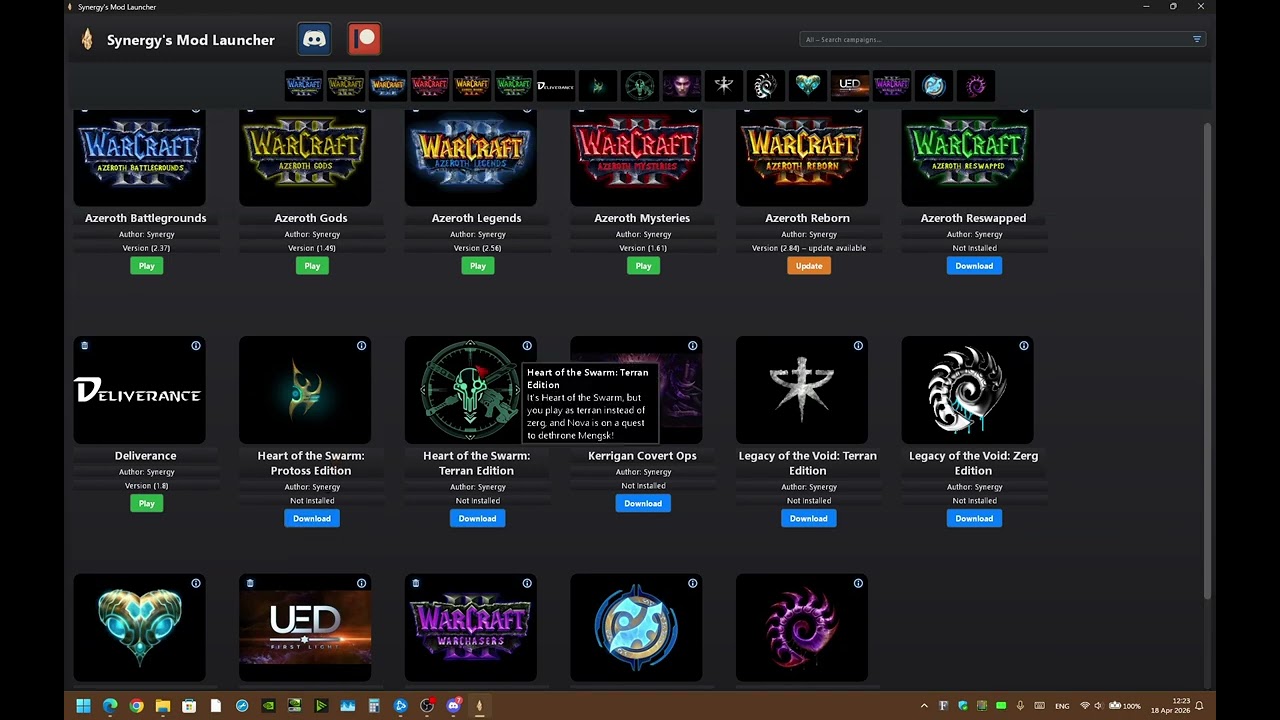Open the Discord link icon in header
Screen dimensions: 1280x720
coord(314,39)
